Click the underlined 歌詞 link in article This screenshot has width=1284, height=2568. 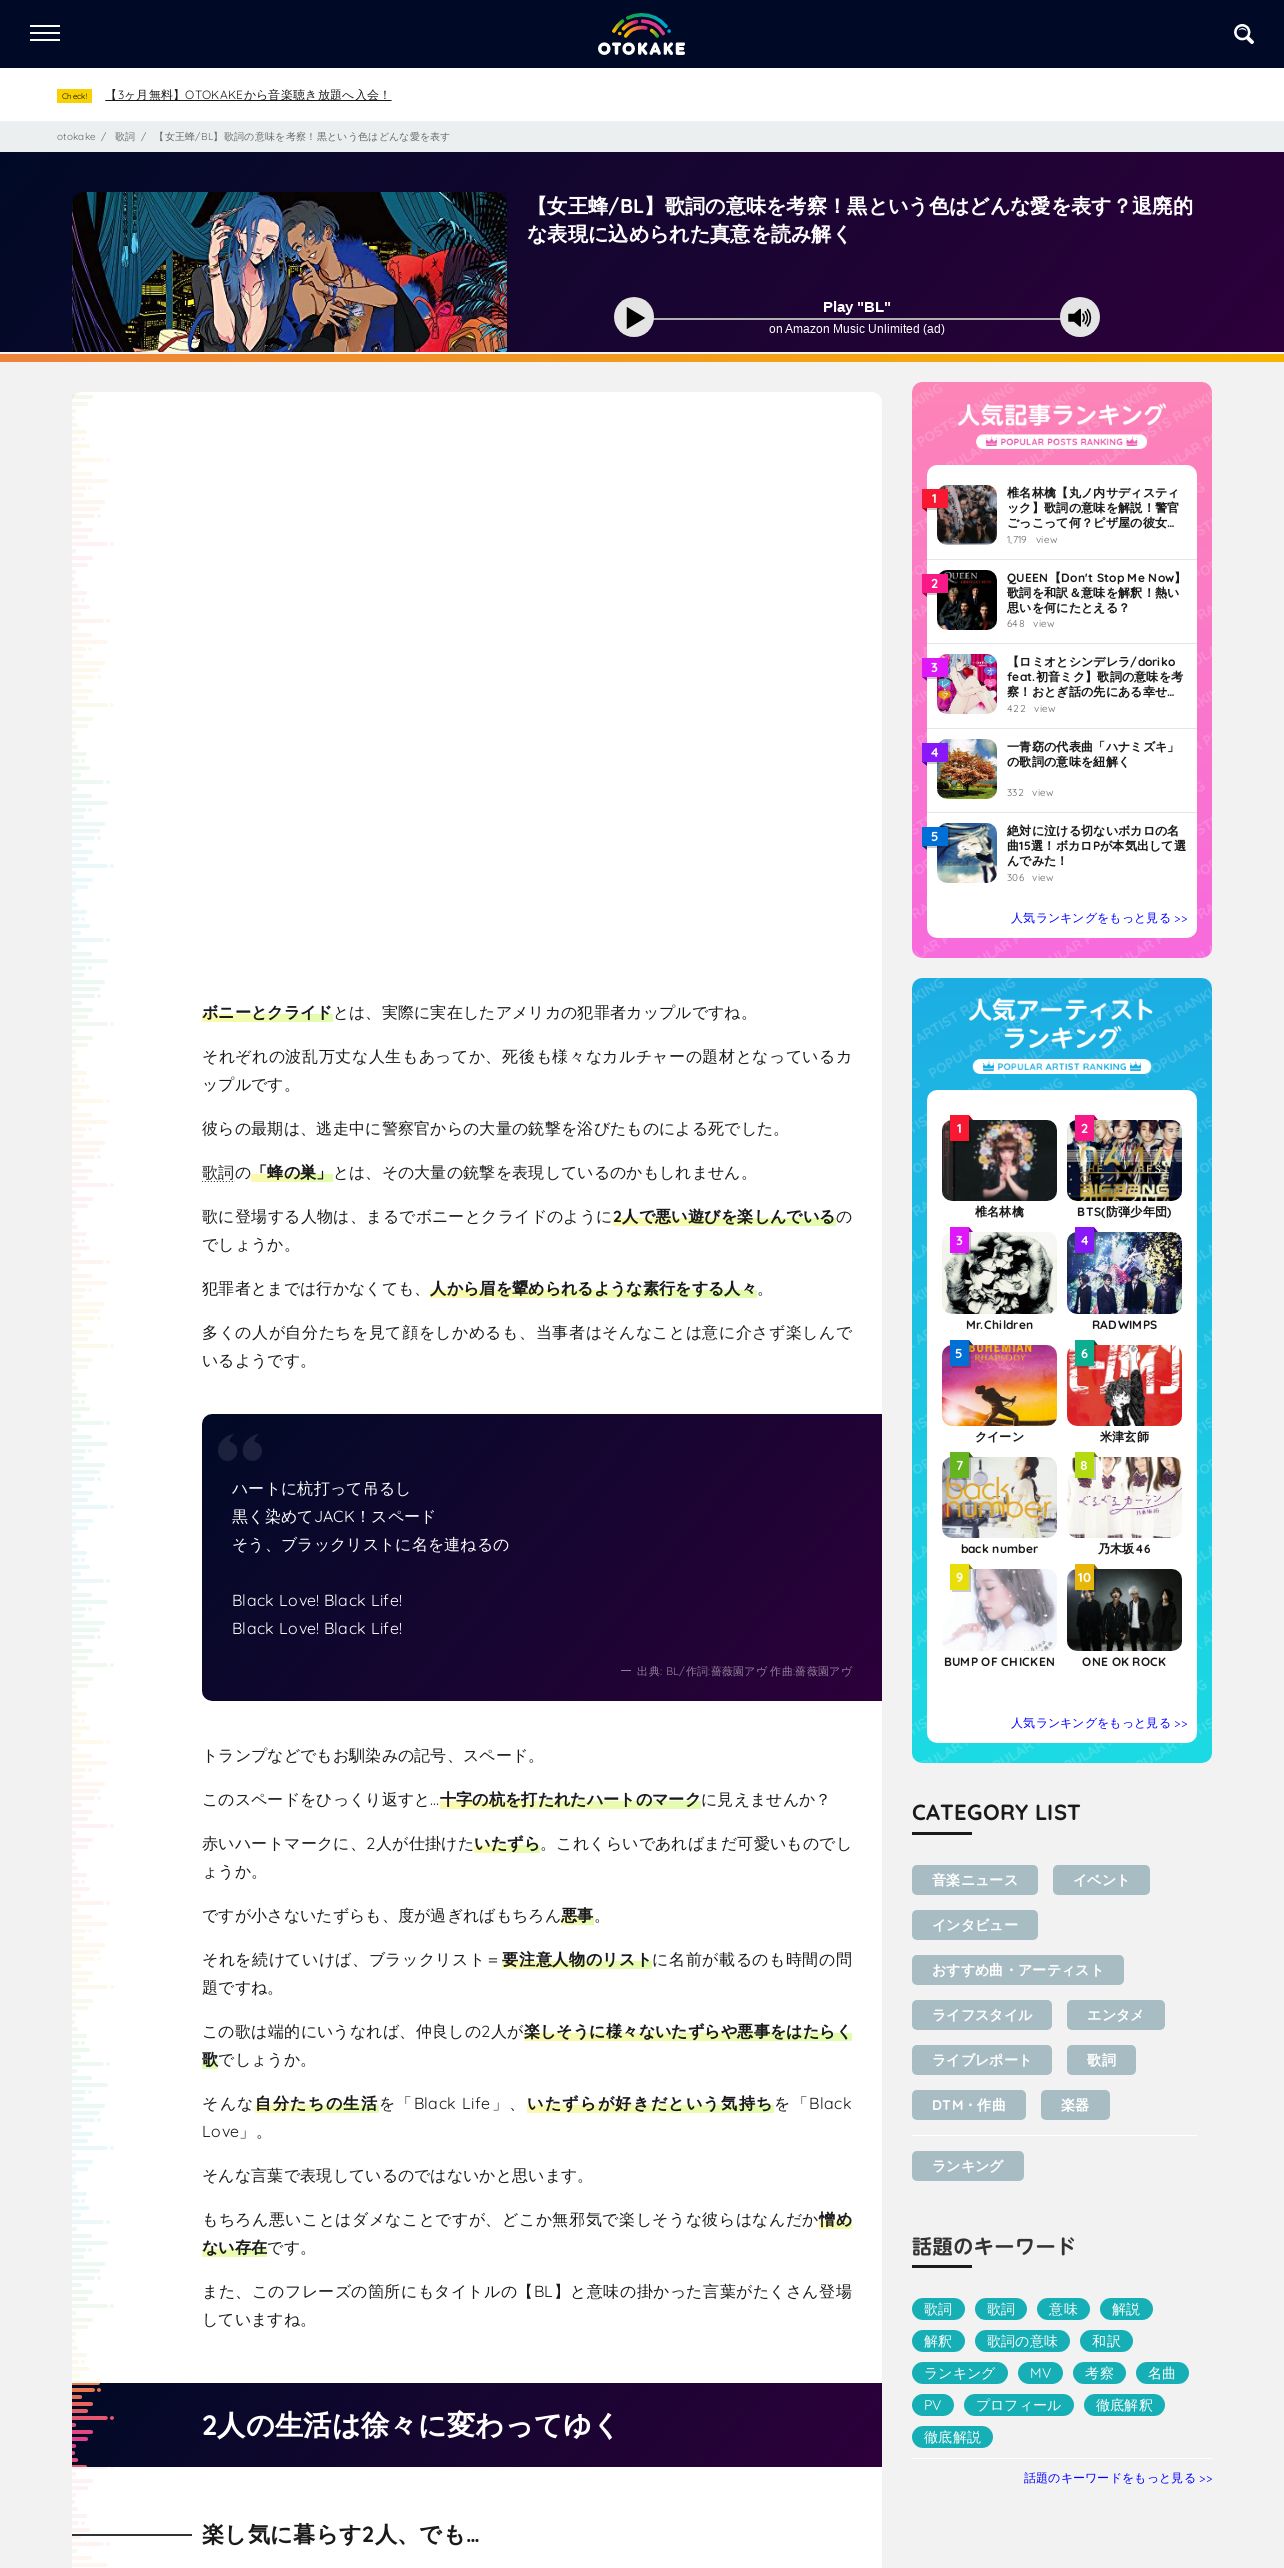tap(218, 1173)
